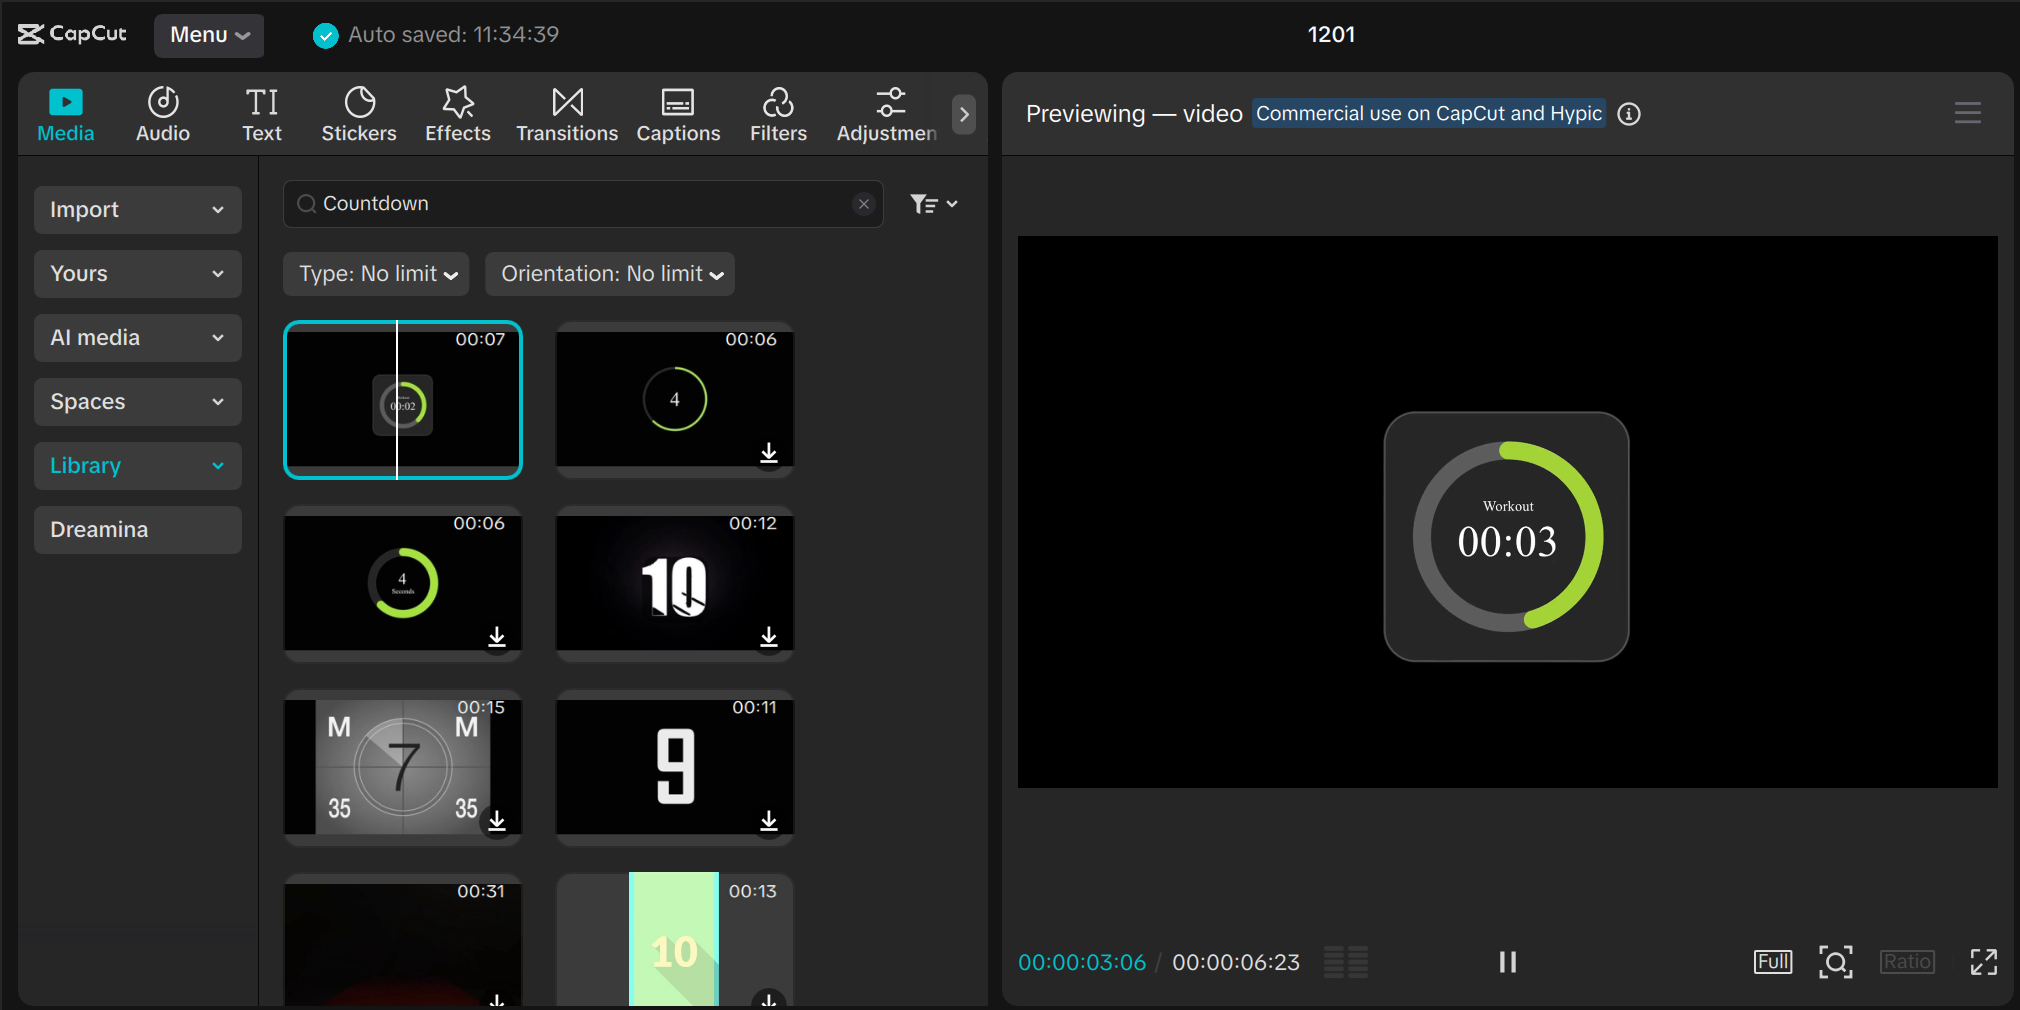This screenshot has height=1010, width=2020.
Task: Open the Filters panel
Action: tap(778, 113)
